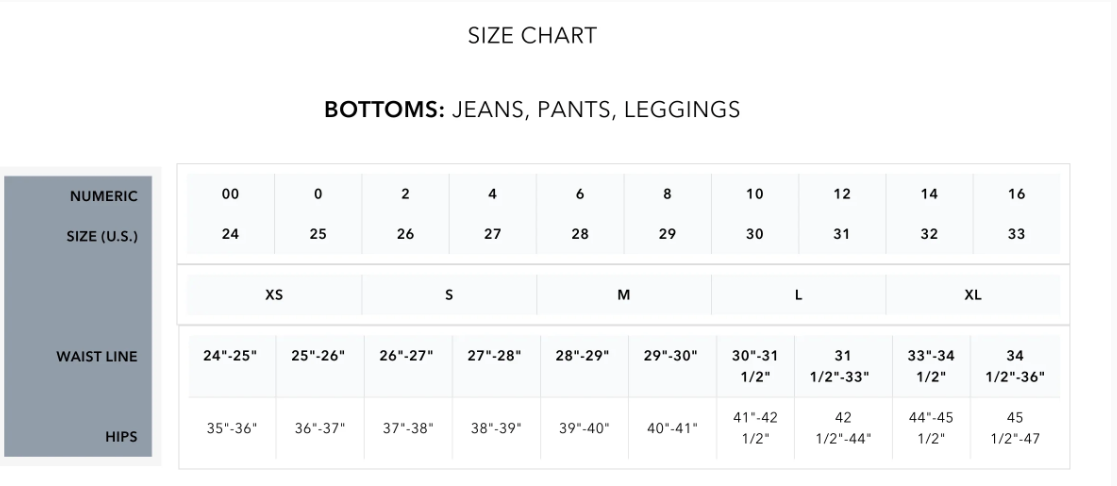Viewport: 1117px width, 486px height.
Task: Click the SIZE CHART heading
Action: tap(532, 36)
